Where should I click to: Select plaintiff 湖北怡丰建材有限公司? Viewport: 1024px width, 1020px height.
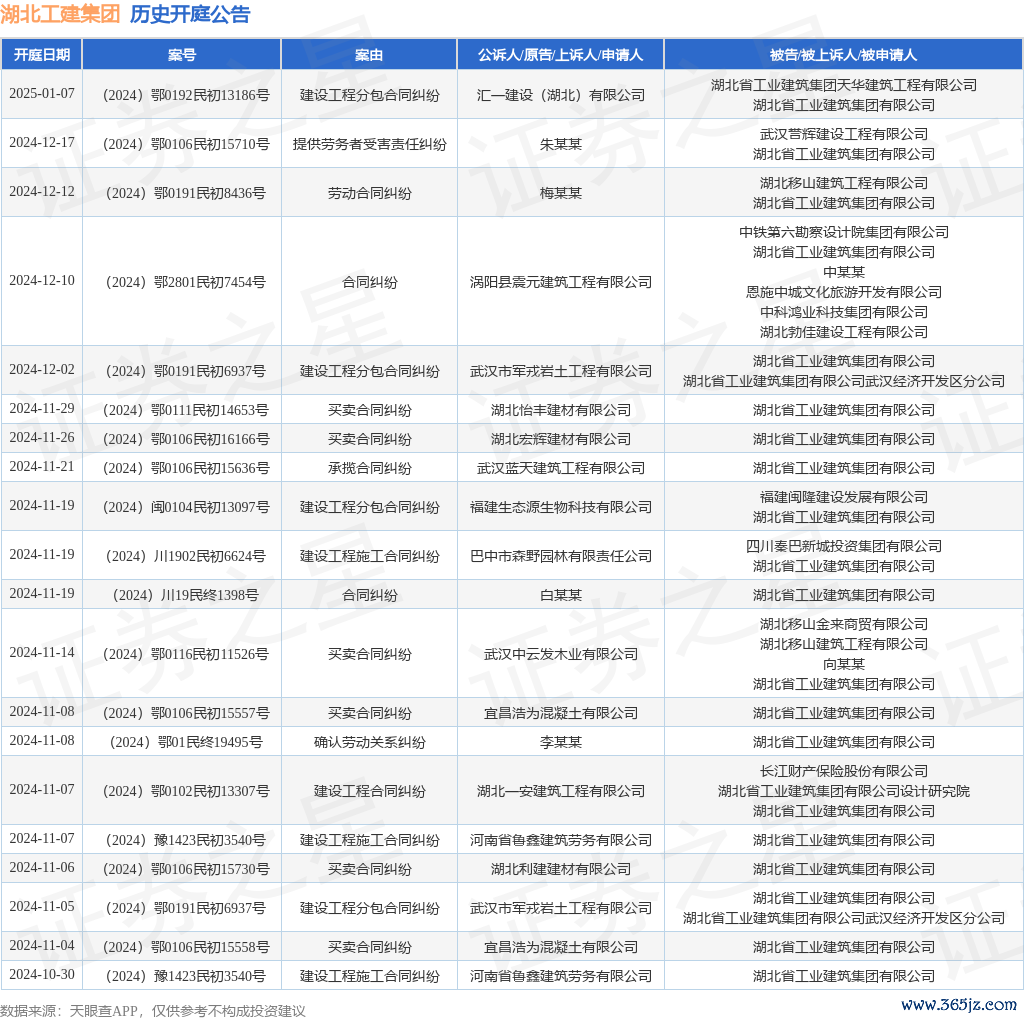point(560,410)
